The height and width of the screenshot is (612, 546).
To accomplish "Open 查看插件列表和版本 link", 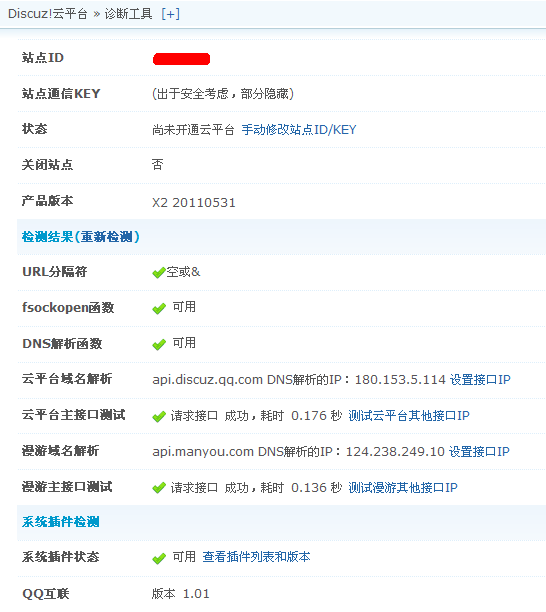I will pyautogui.click(x=256, y=557).
